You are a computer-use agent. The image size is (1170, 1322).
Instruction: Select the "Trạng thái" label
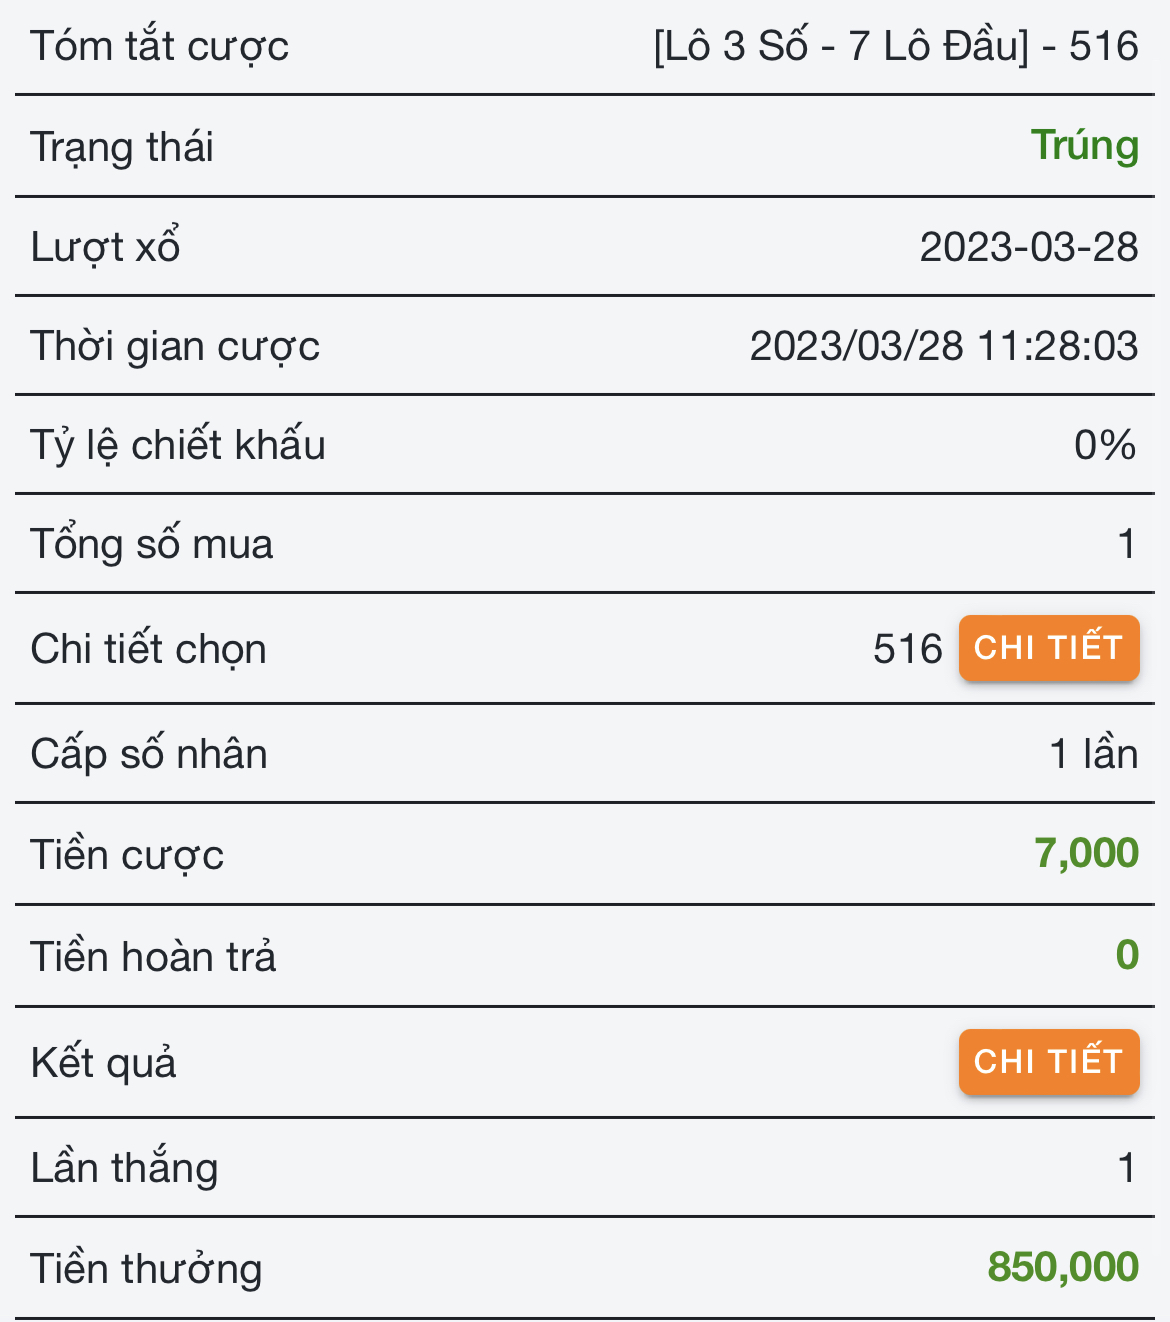122,147
